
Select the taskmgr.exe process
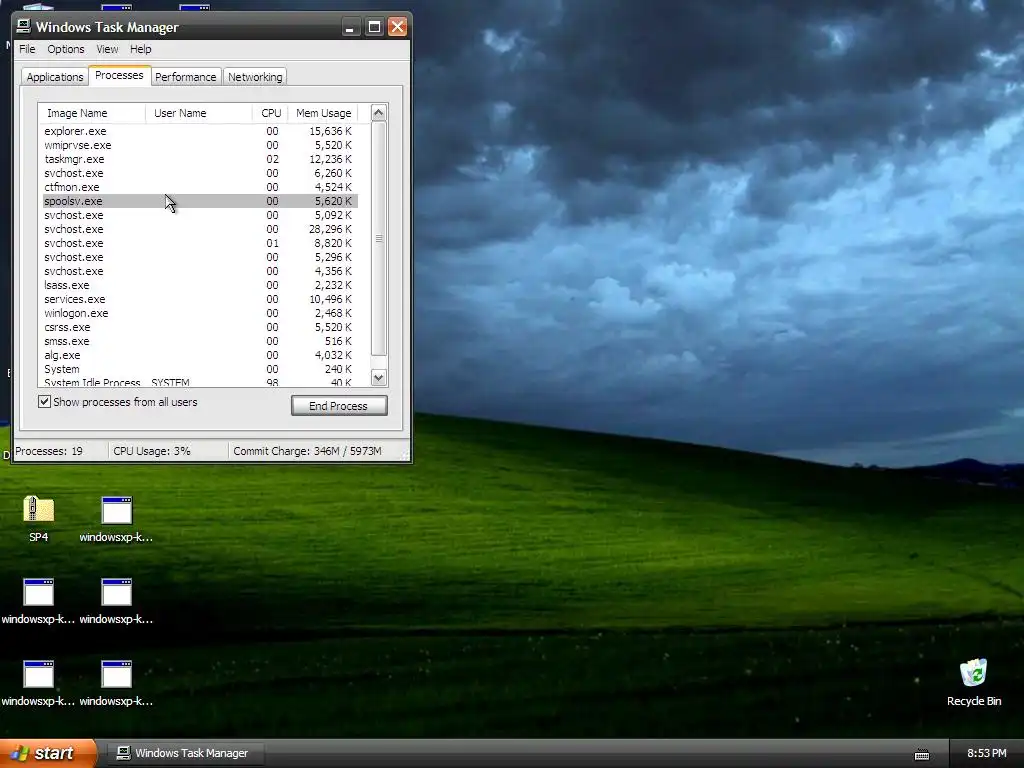click(x=200, y=159)
